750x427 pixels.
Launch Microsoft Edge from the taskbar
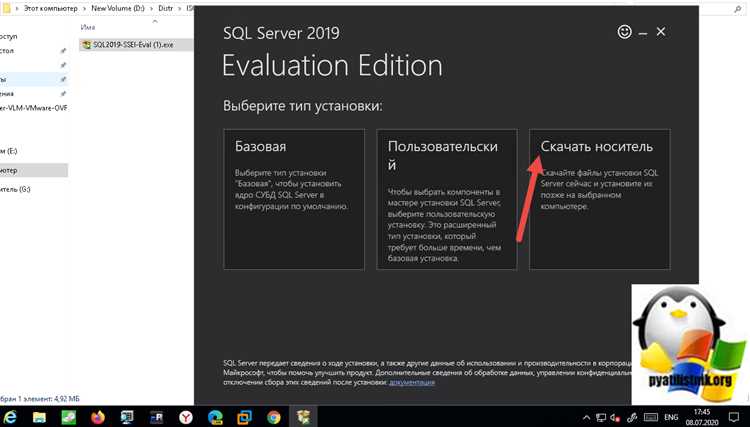click(215, 417)
